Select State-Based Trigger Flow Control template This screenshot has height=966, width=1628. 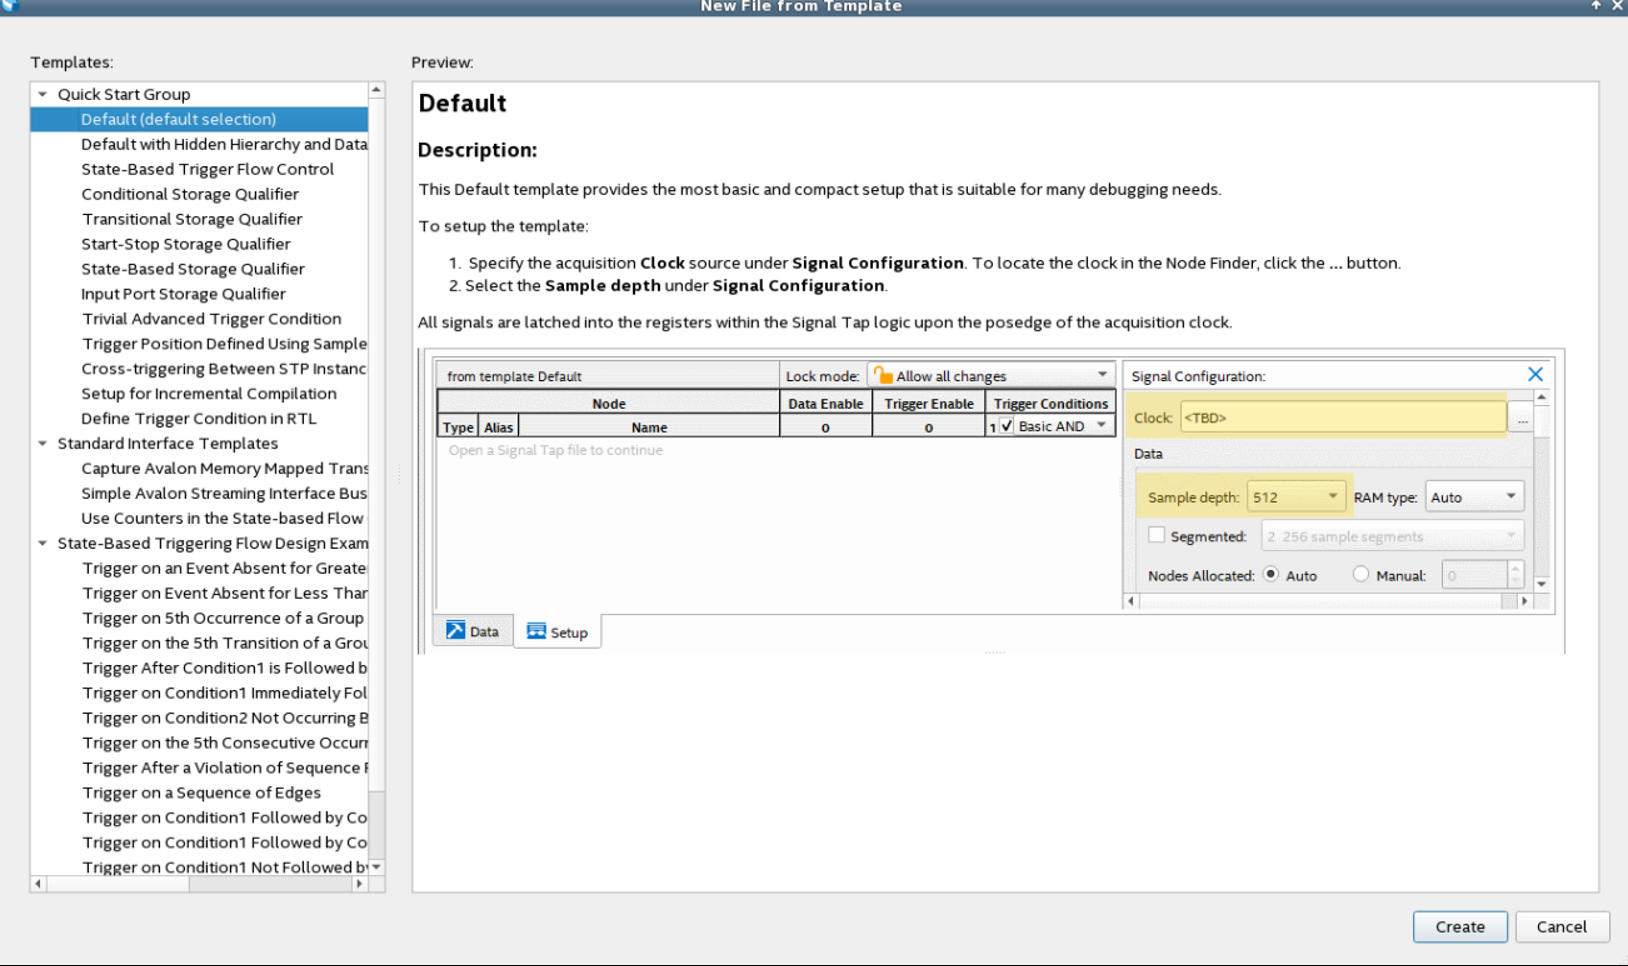(207, 169)
